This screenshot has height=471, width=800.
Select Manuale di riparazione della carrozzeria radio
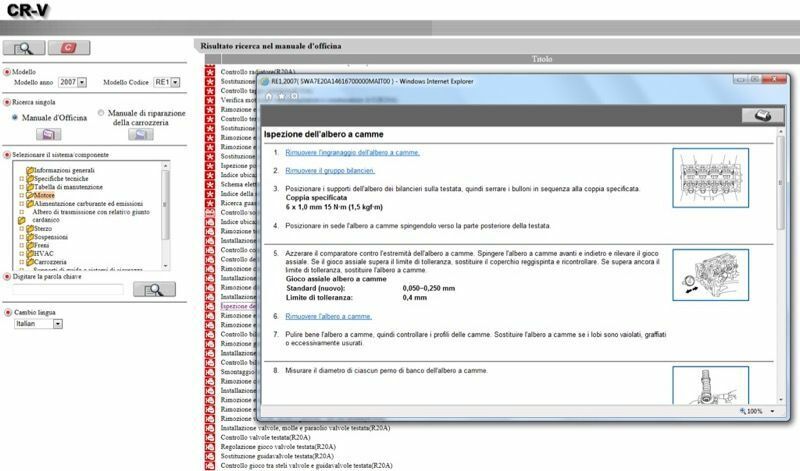pos(101,114)
